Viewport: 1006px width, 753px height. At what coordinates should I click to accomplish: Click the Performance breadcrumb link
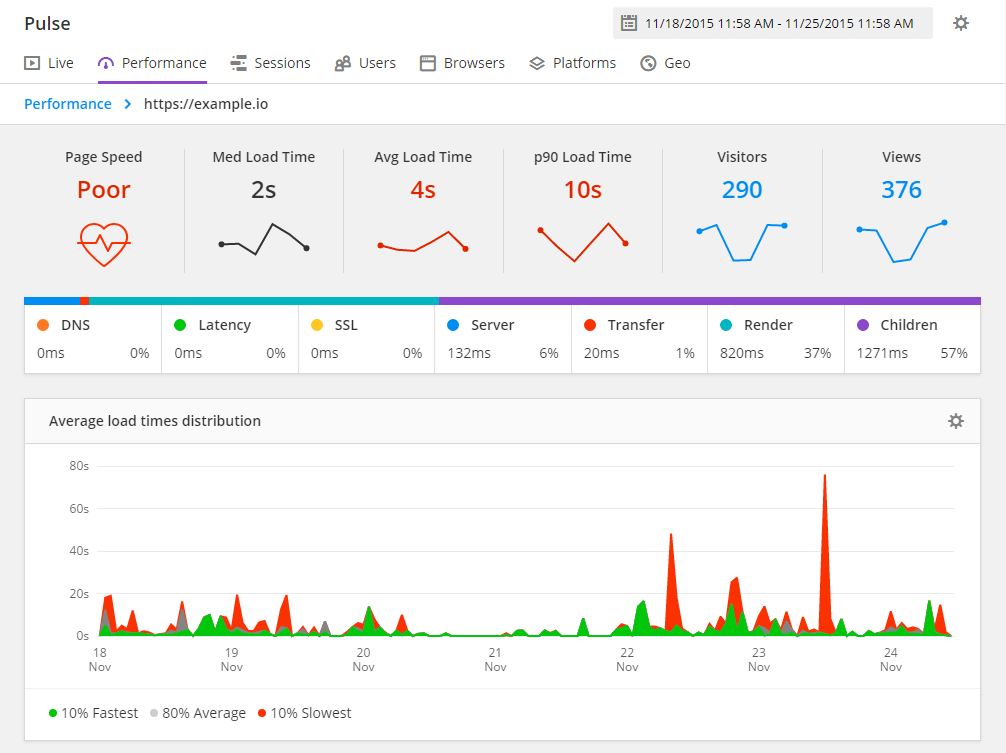67,103
